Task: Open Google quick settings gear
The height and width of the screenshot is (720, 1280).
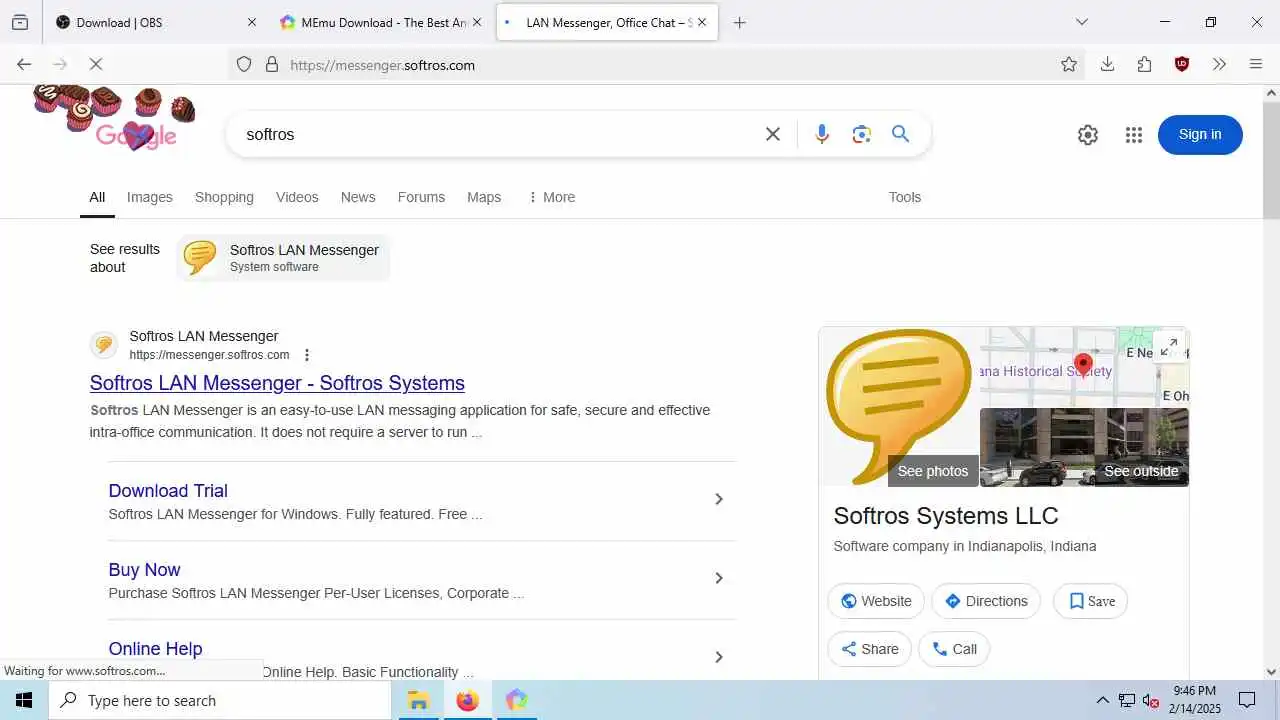Action: (1088, 135)
